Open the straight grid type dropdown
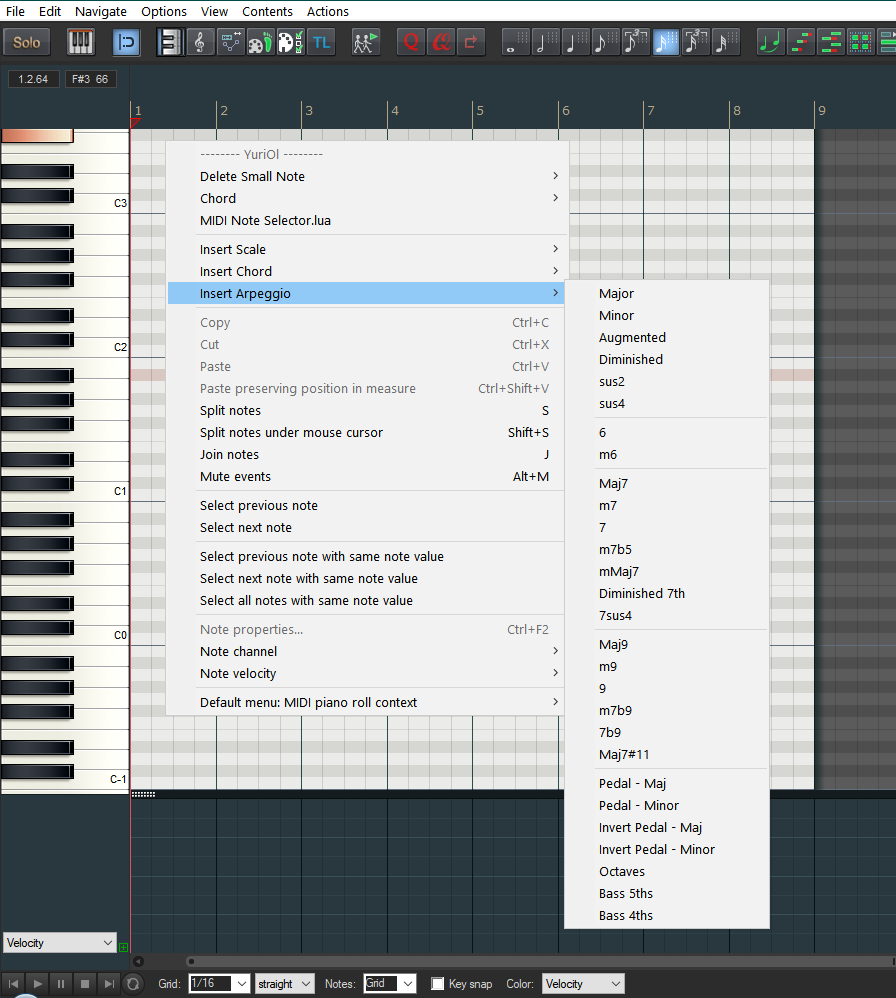The height and width of the screenshot is (998, 896). (x=284, y=984)
